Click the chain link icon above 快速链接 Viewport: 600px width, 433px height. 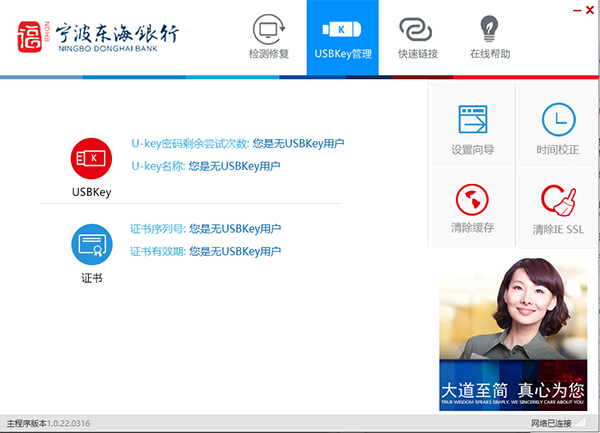(x=416, y=29)
